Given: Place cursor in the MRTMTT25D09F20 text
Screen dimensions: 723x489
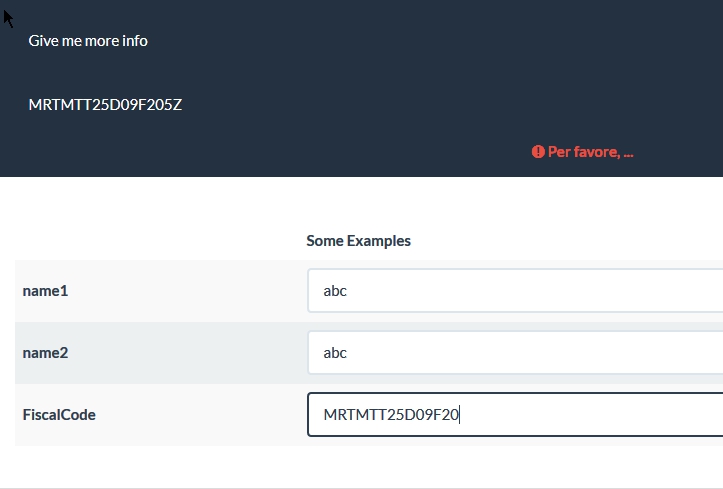Looking at the screenshot, I should click(x=390, y=415).
